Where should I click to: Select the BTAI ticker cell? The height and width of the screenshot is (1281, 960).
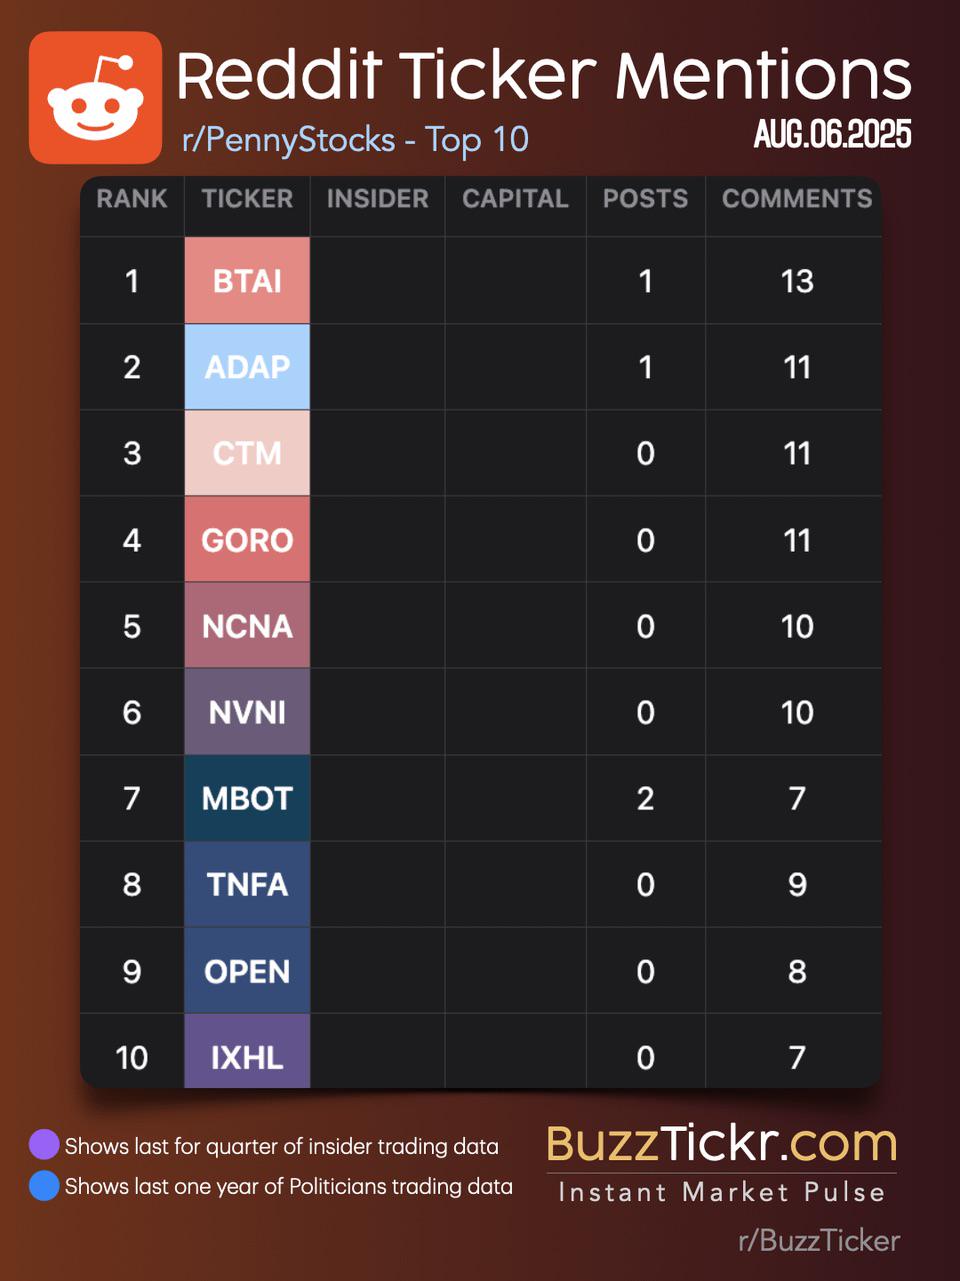tap(247, 280)
